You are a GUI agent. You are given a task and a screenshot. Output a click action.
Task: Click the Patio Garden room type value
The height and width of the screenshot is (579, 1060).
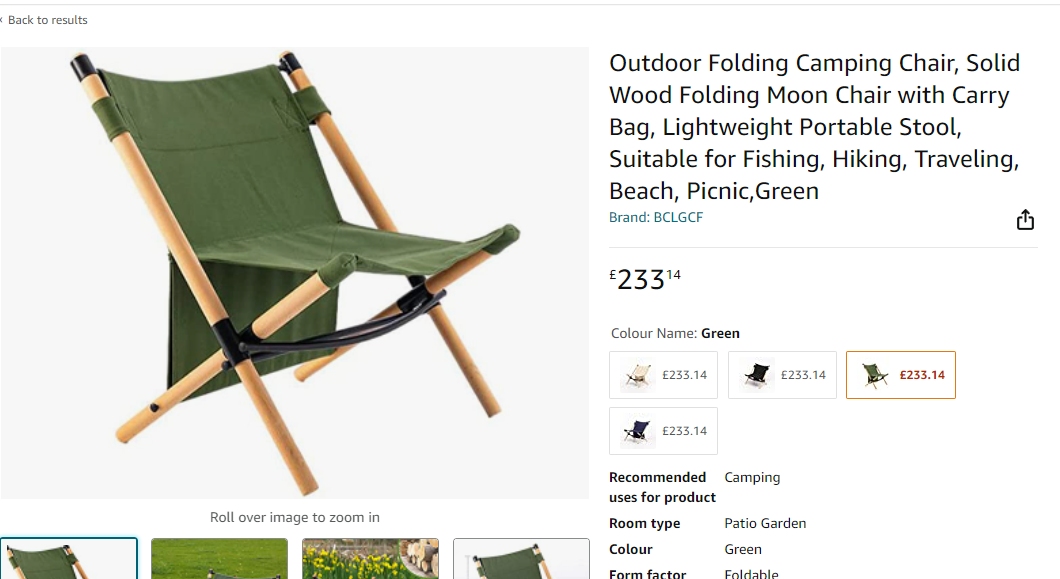coord(765,524)
